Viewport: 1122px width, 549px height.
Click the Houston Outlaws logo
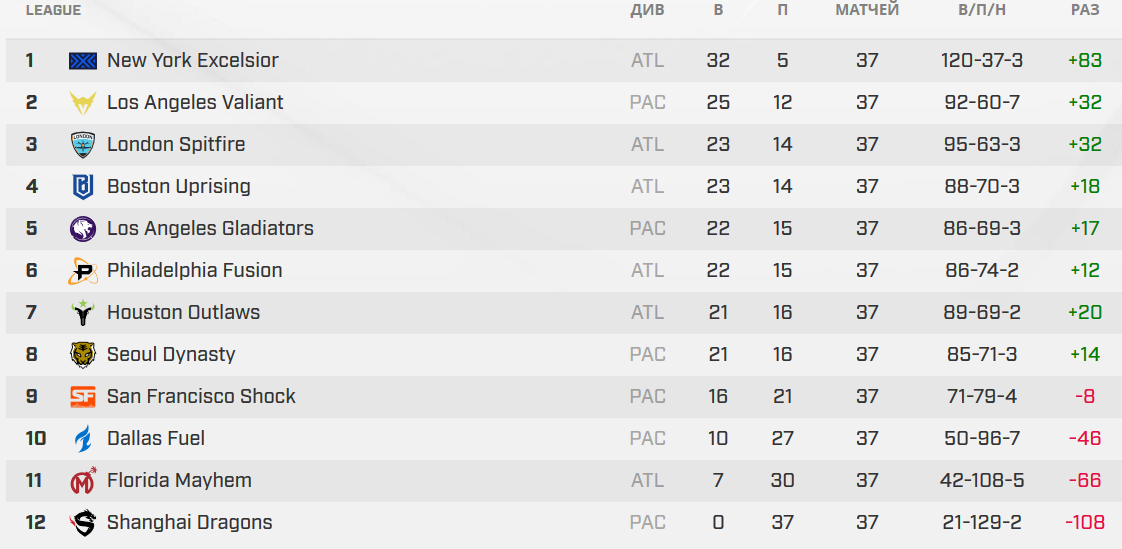(x=82, y=313)
